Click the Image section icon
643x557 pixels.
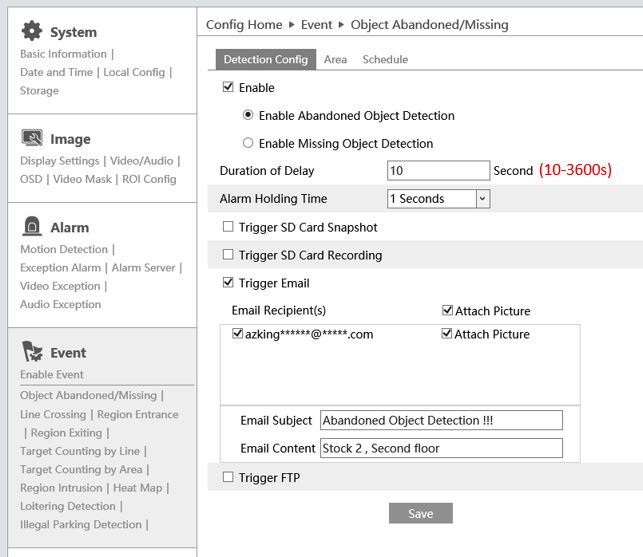pos(32,138)
